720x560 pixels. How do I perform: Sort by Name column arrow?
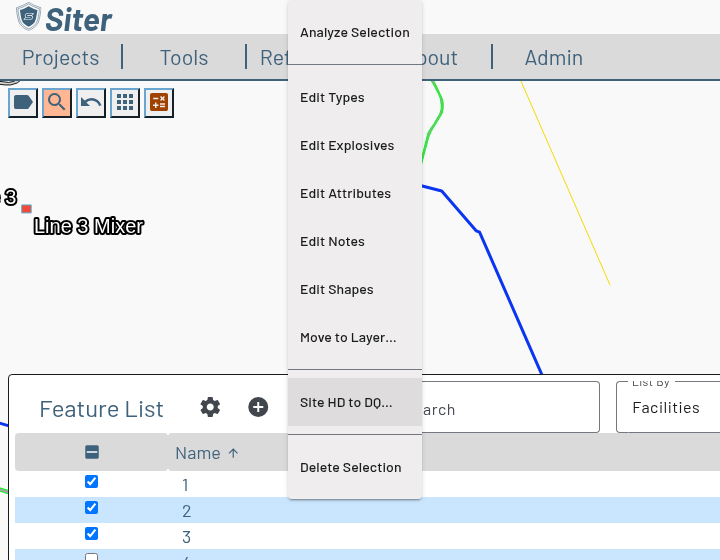coord(233,453)
